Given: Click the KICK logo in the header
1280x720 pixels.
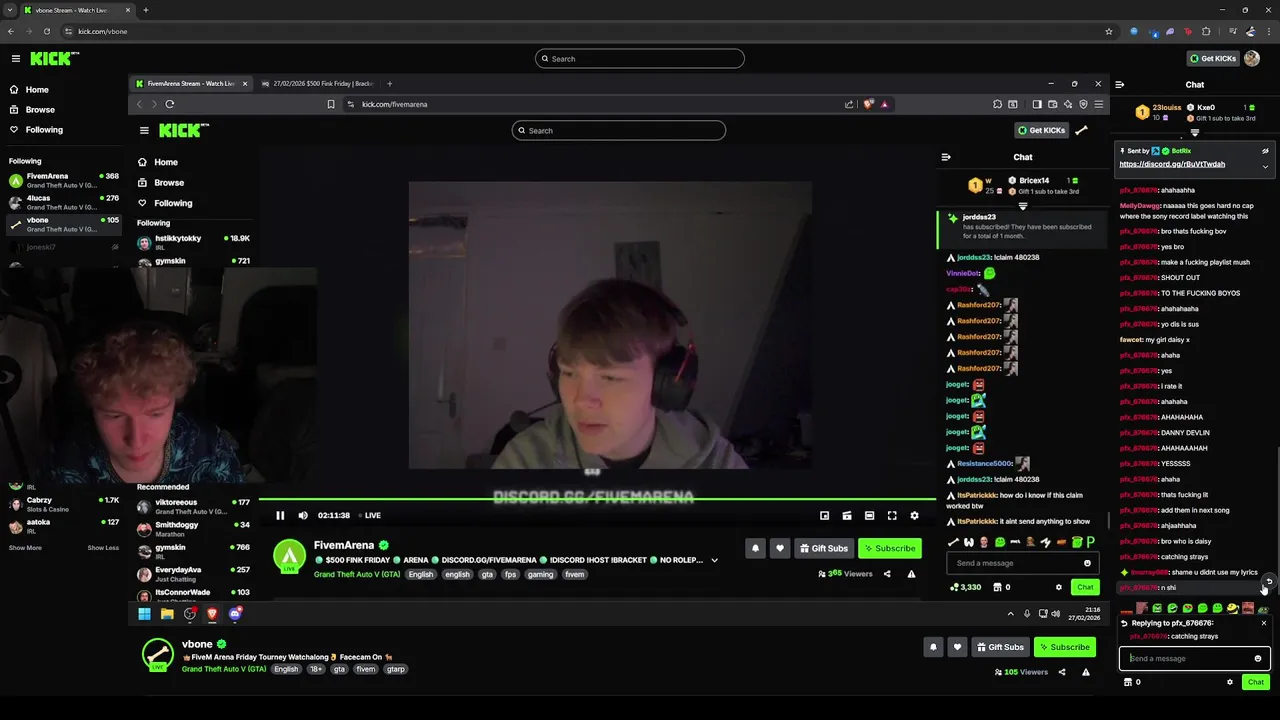Looking at the screenshot, I should click(55, 59).
